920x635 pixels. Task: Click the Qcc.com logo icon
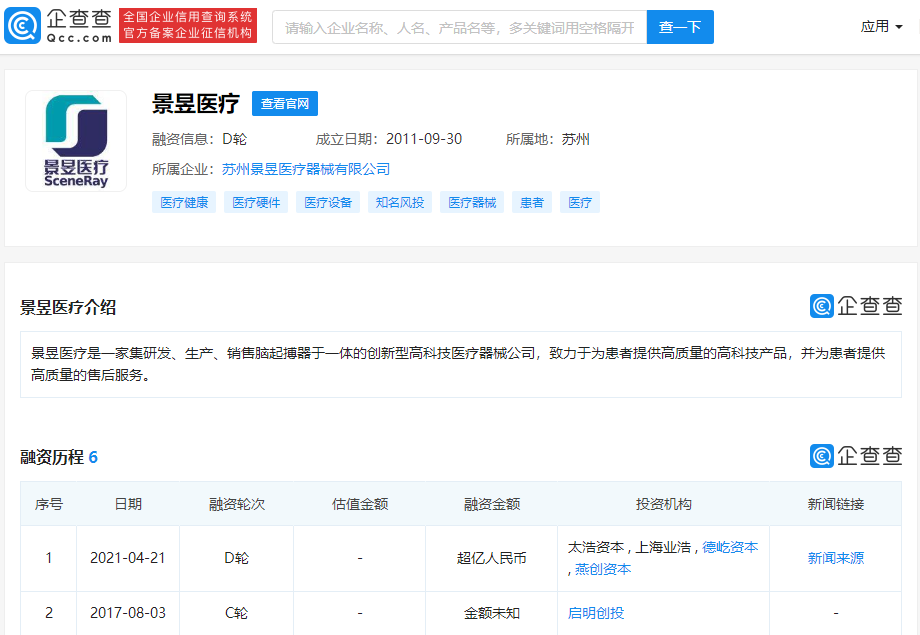[22, 26]
